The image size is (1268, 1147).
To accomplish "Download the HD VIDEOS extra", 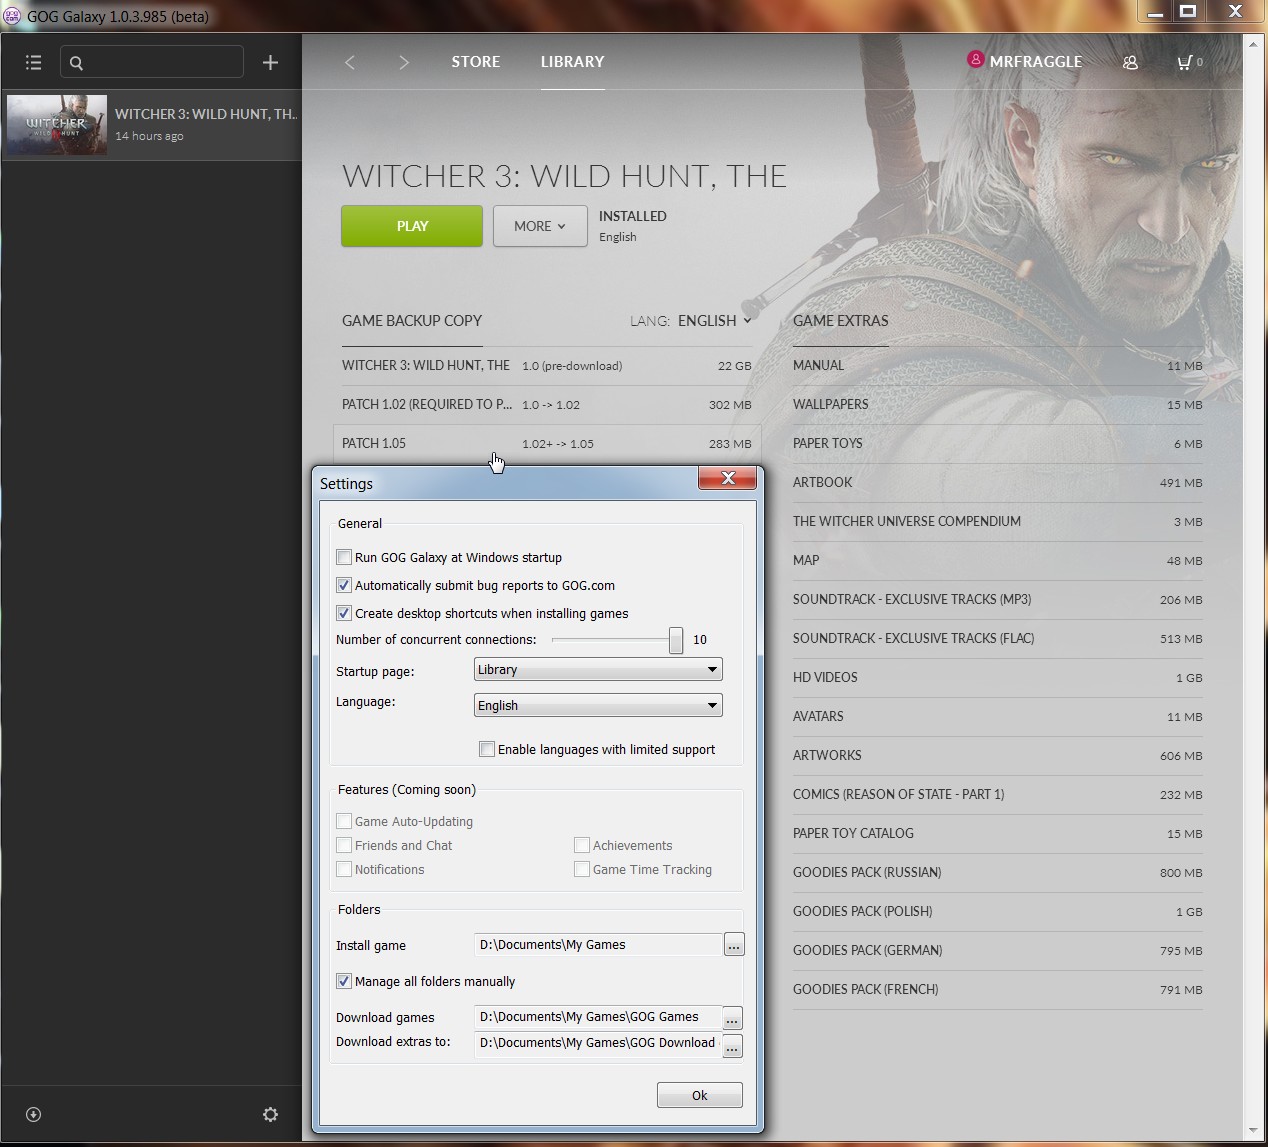I will tap(998, 678).
